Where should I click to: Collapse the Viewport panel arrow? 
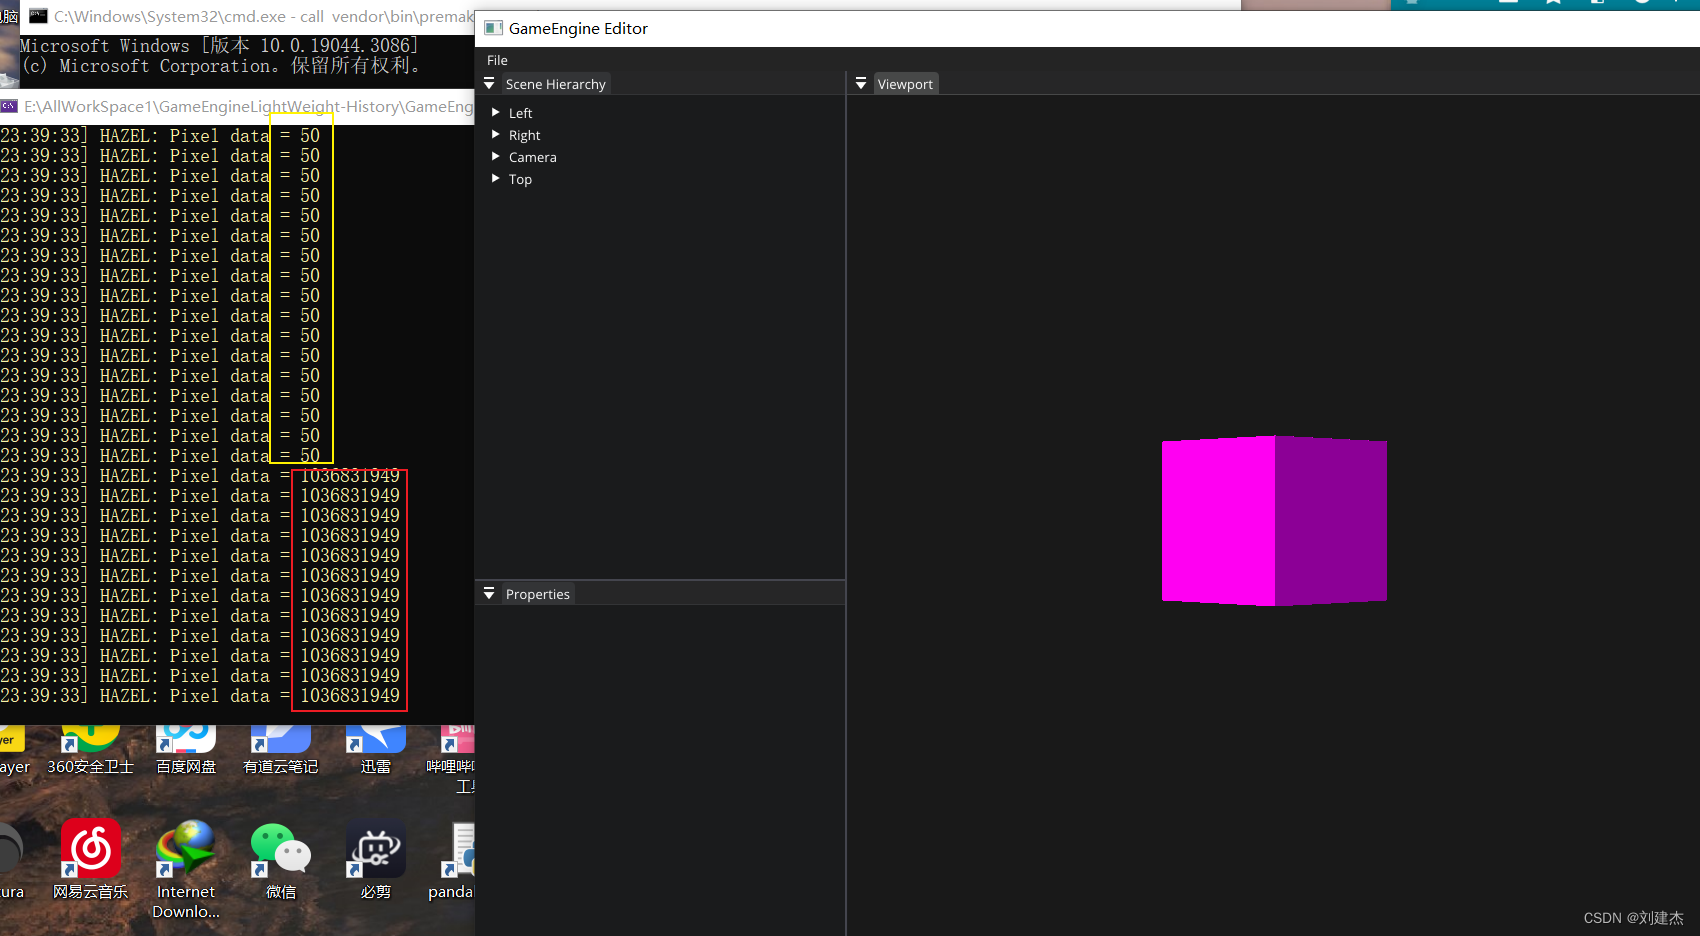pyautogui.click(x=861, y=84)
